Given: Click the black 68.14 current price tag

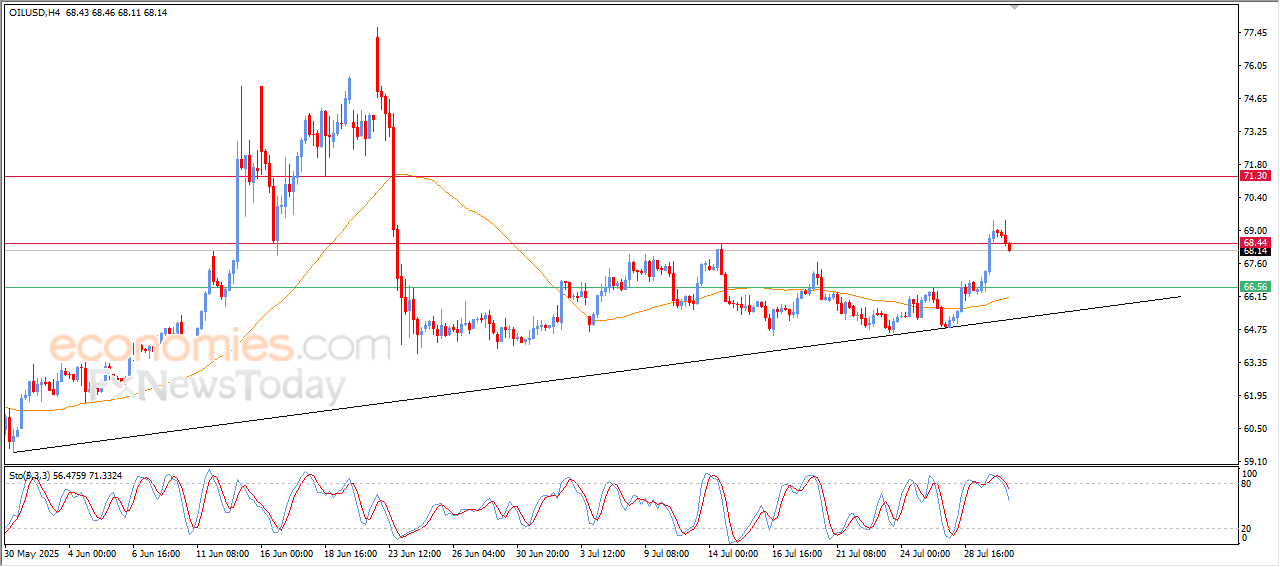Looking at the screenshot, I should (x=1254, y=251).
